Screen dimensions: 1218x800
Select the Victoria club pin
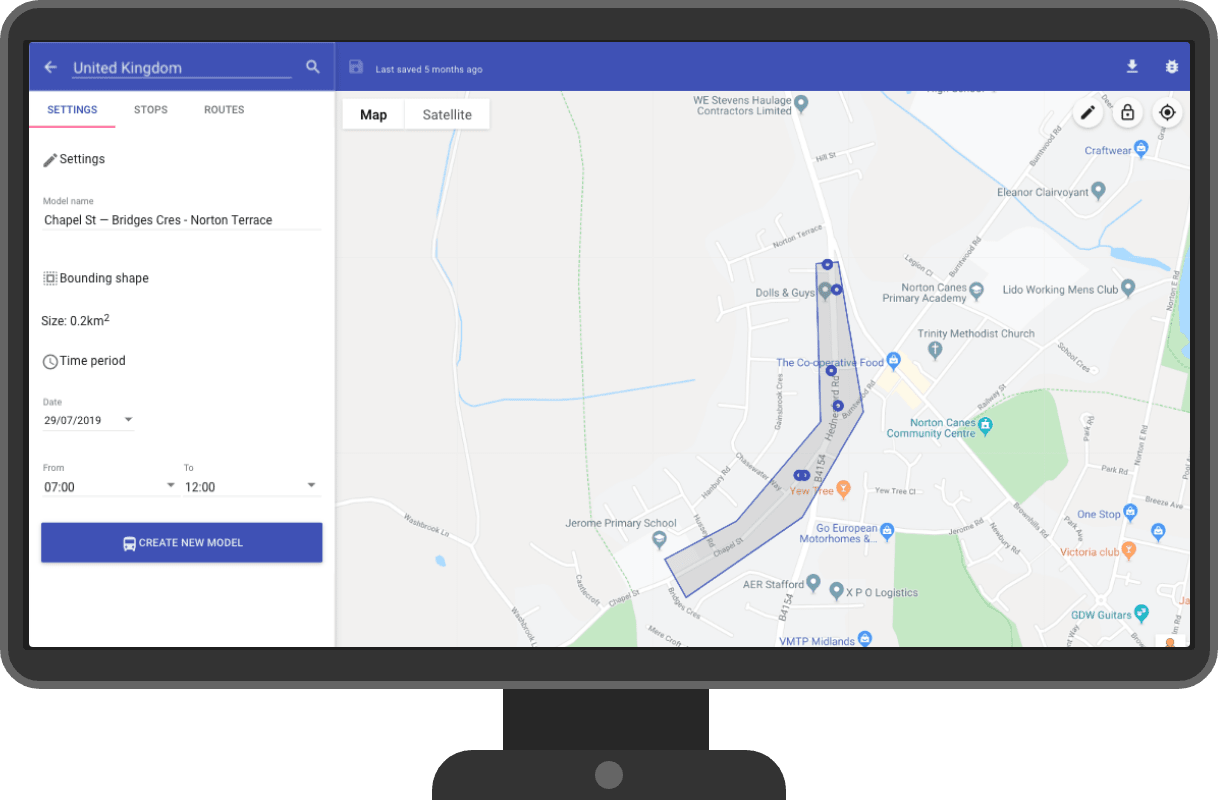(x=1129, y=549)
